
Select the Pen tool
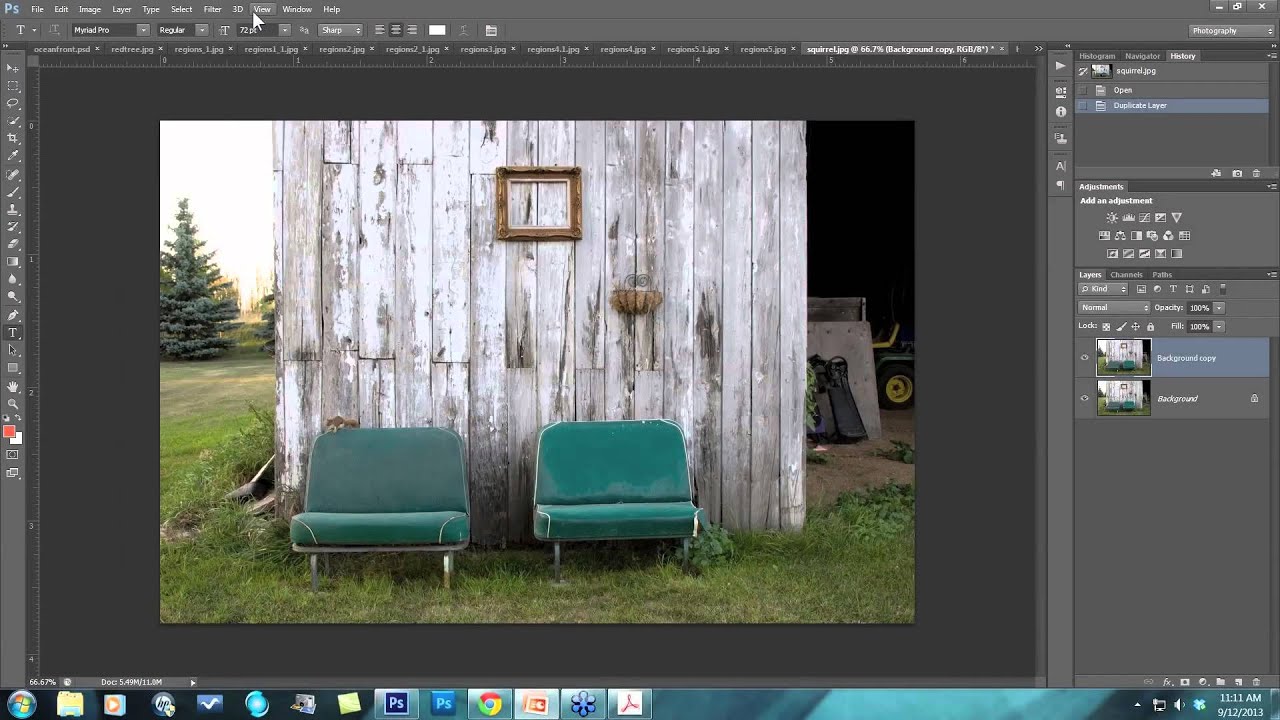click(13, 315)
